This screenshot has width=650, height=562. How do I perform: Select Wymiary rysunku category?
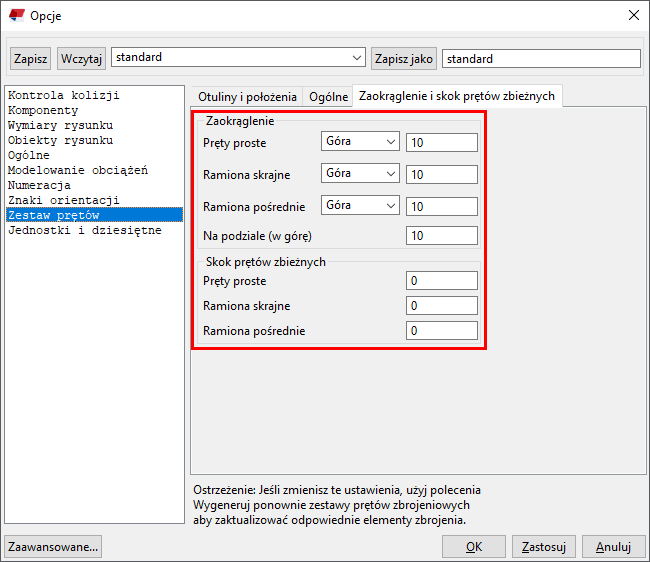pos(60,126)
